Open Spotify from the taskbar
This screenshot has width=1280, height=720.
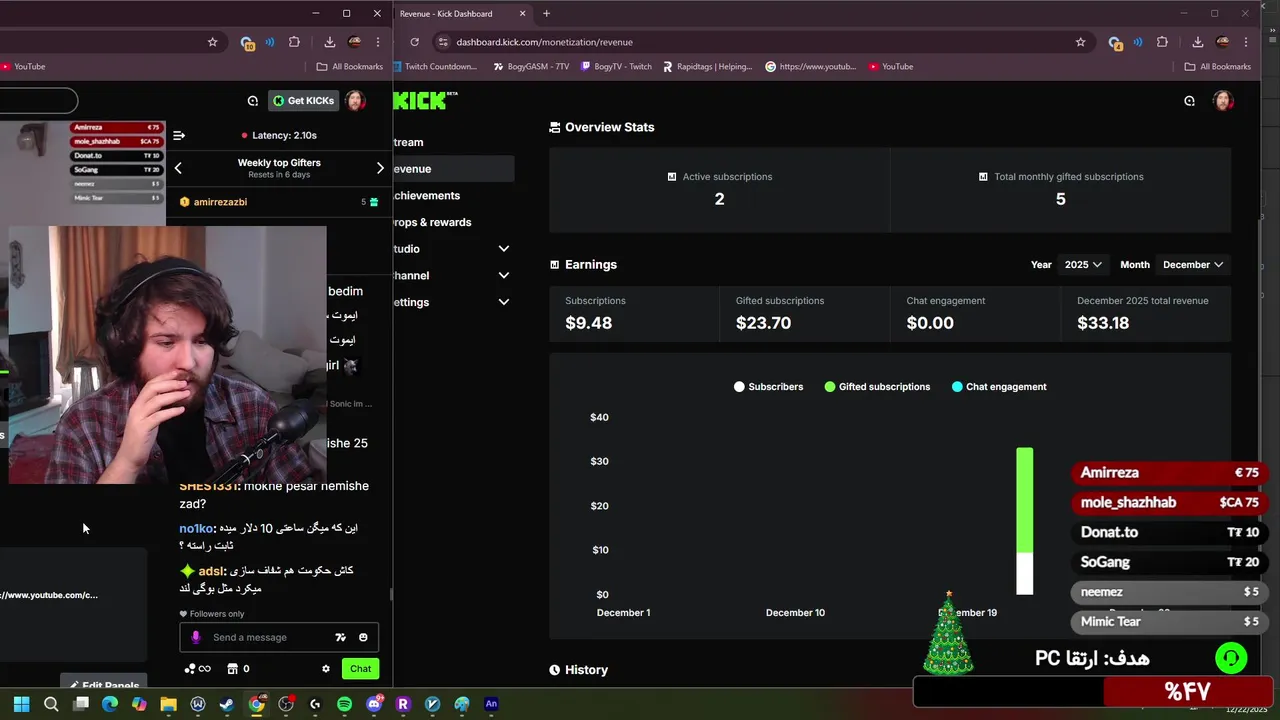pos(344,704)
